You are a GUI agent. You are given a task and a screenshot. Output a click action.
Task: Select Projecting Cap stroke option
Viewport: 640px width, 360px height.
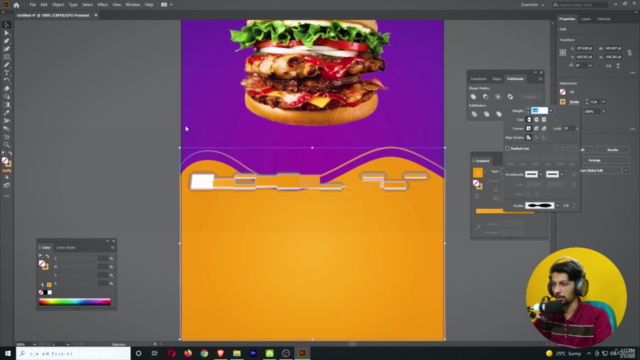tap(544, 120)
